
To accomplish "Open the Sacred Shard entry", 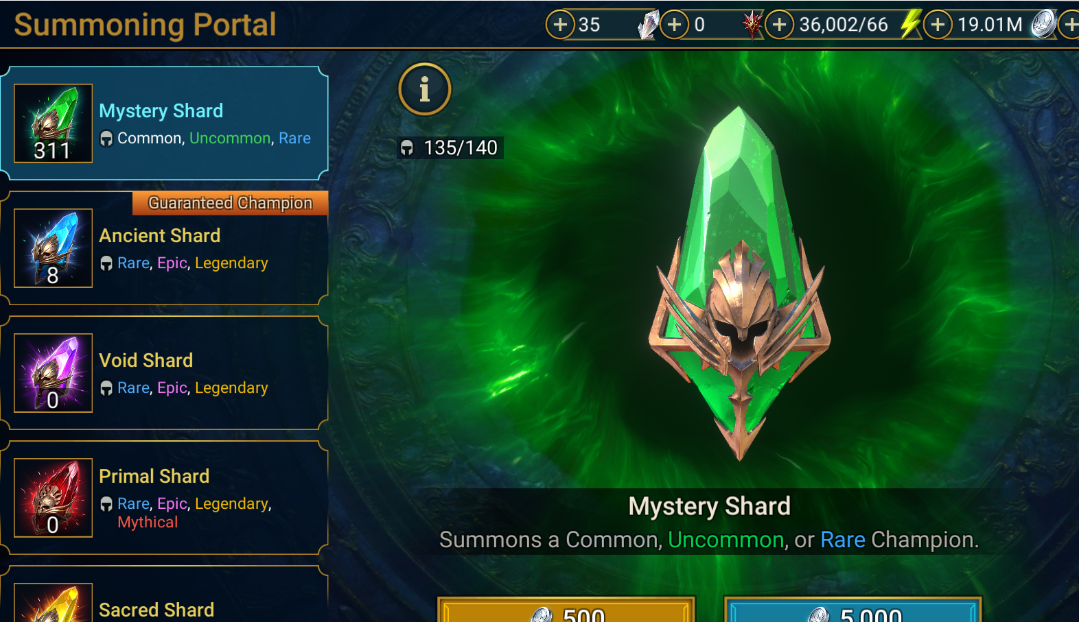I will click(x=164, y=595).
